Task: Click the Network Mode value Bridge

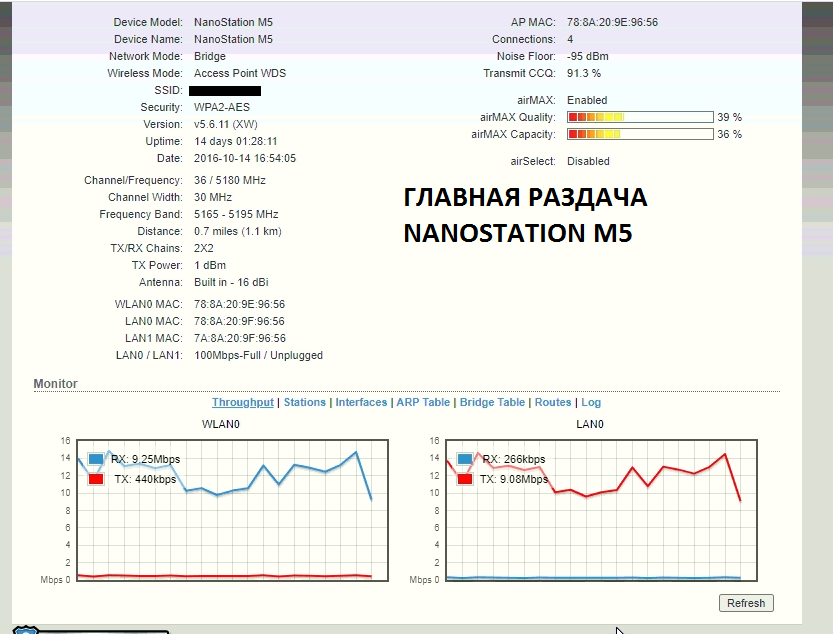Action: tap(210, 56)
